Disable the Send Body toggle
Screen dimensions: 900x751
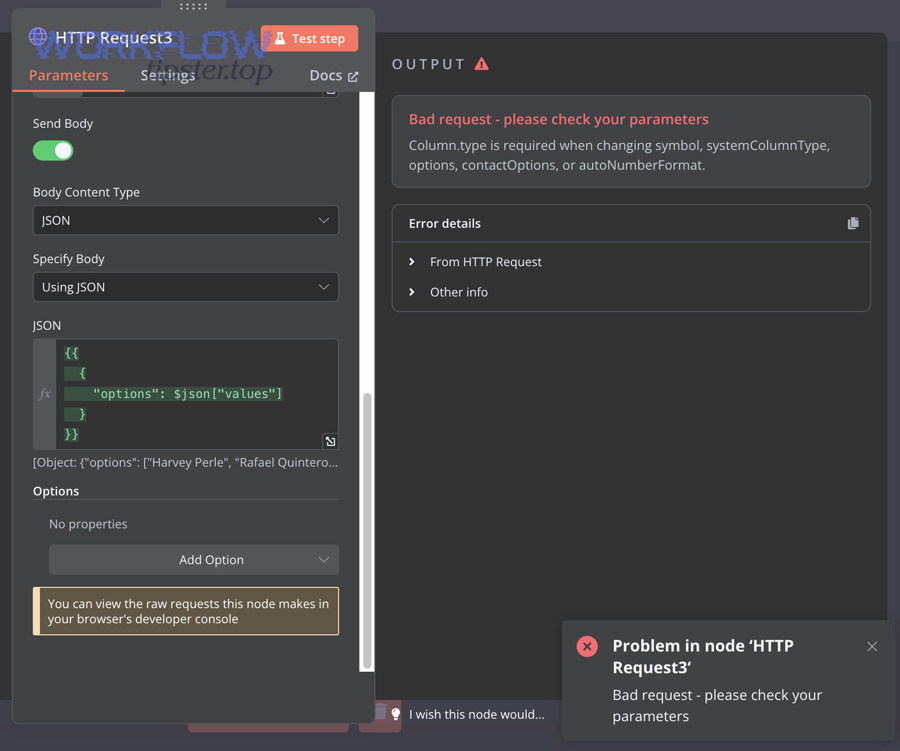[53, 149]
